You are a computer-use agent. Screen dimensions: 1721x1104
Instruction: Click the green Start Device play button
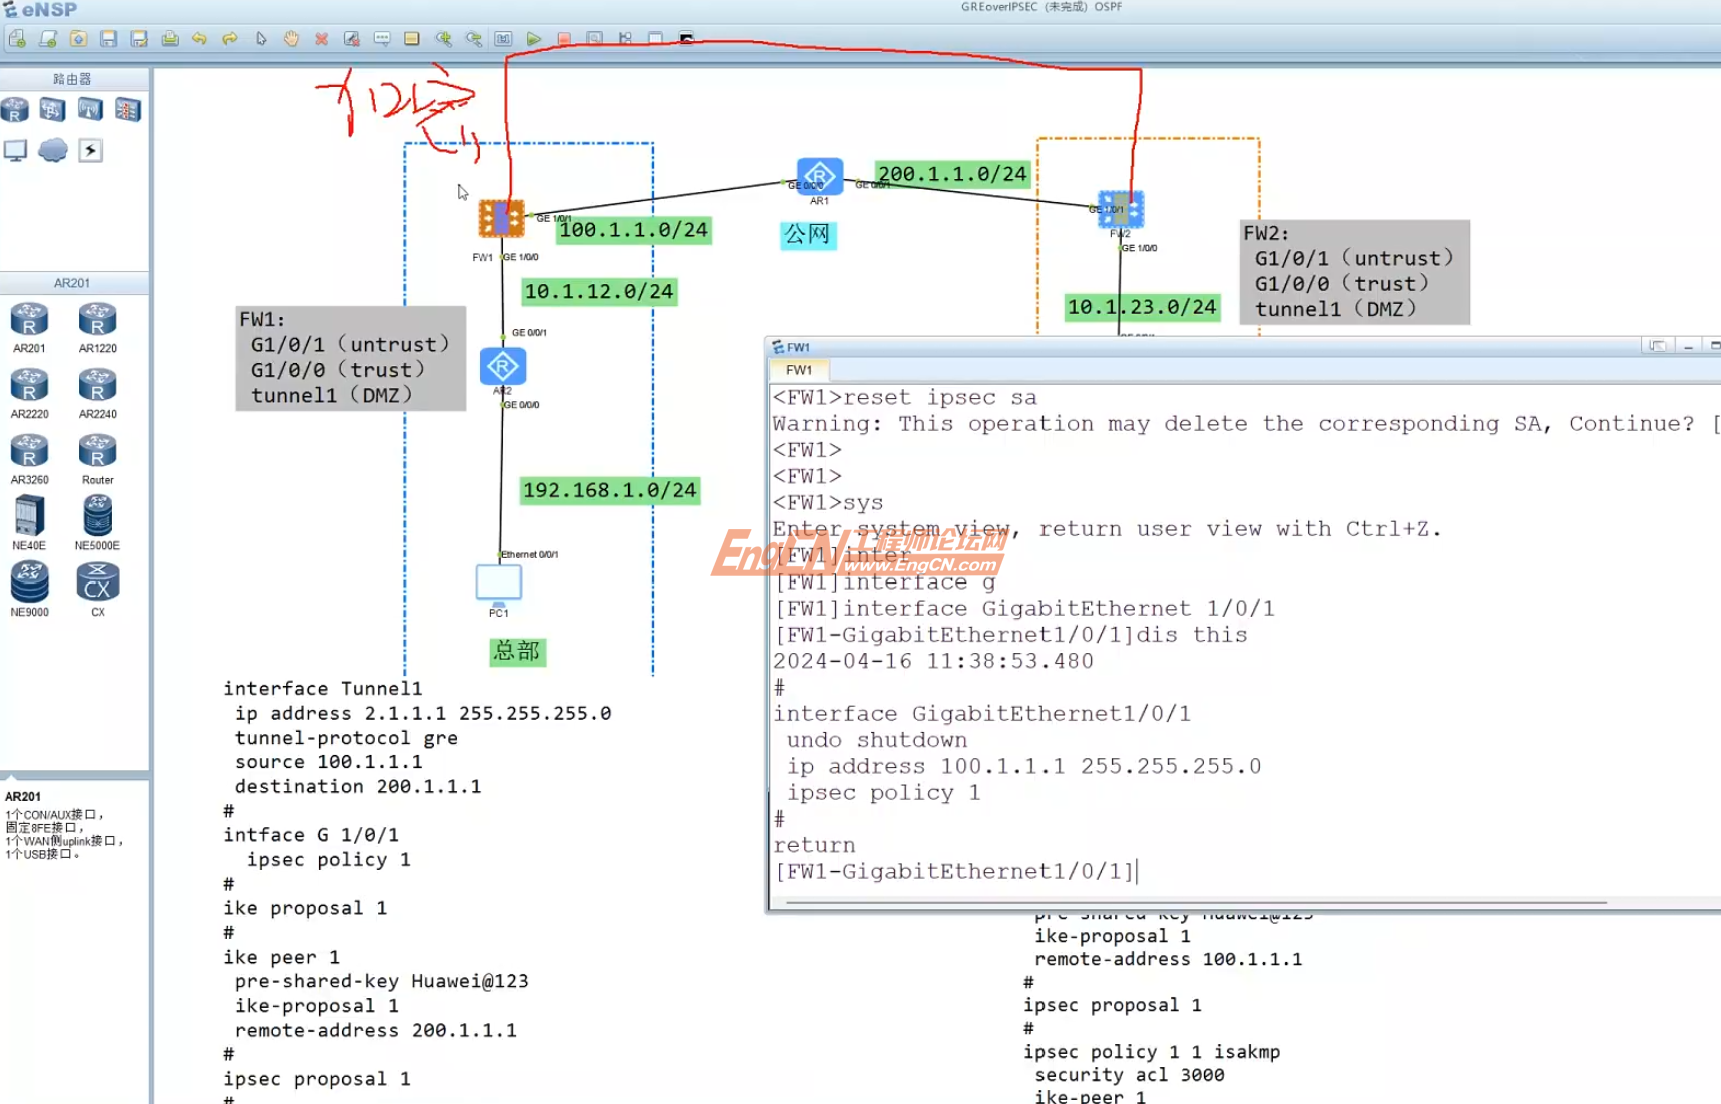534,39
